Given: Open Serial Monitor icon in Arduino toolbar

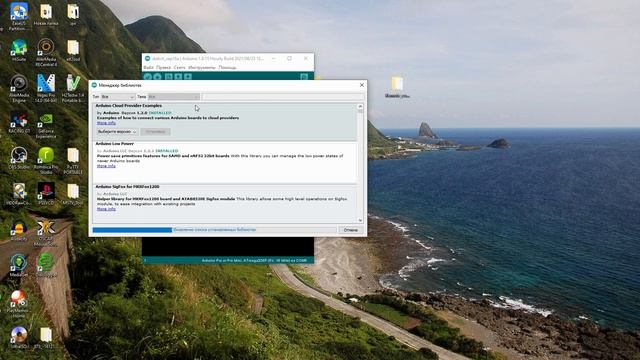Looking at the screenshot, I should [x=304, y=76].
